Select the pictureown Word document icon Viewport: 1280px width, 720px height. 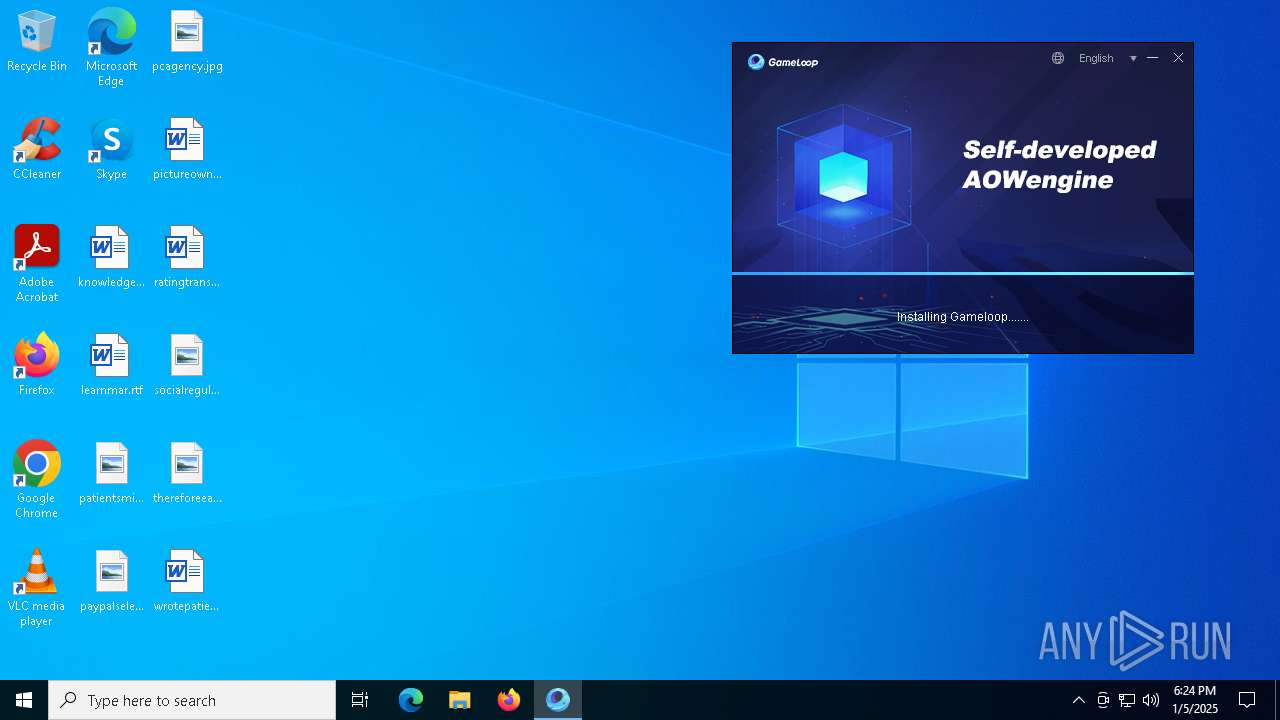(187, 150)
